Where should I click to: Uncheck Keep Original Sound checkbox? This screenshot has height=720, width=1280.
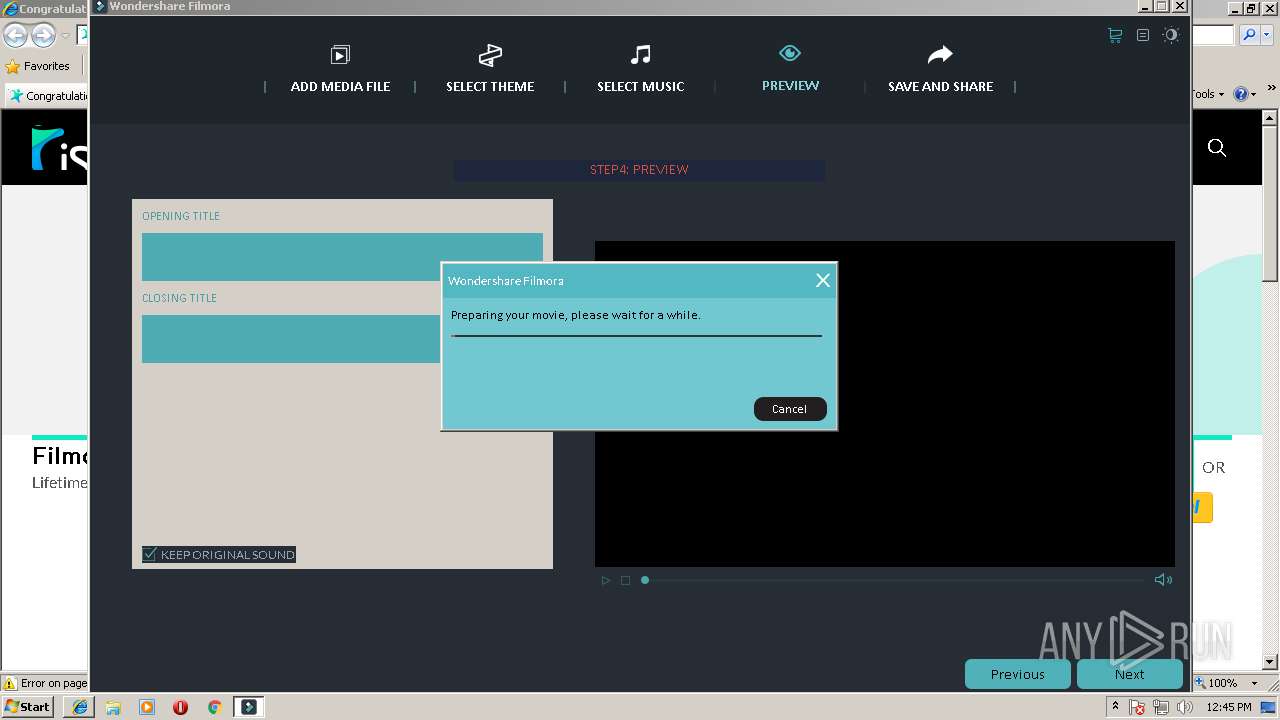150,554
